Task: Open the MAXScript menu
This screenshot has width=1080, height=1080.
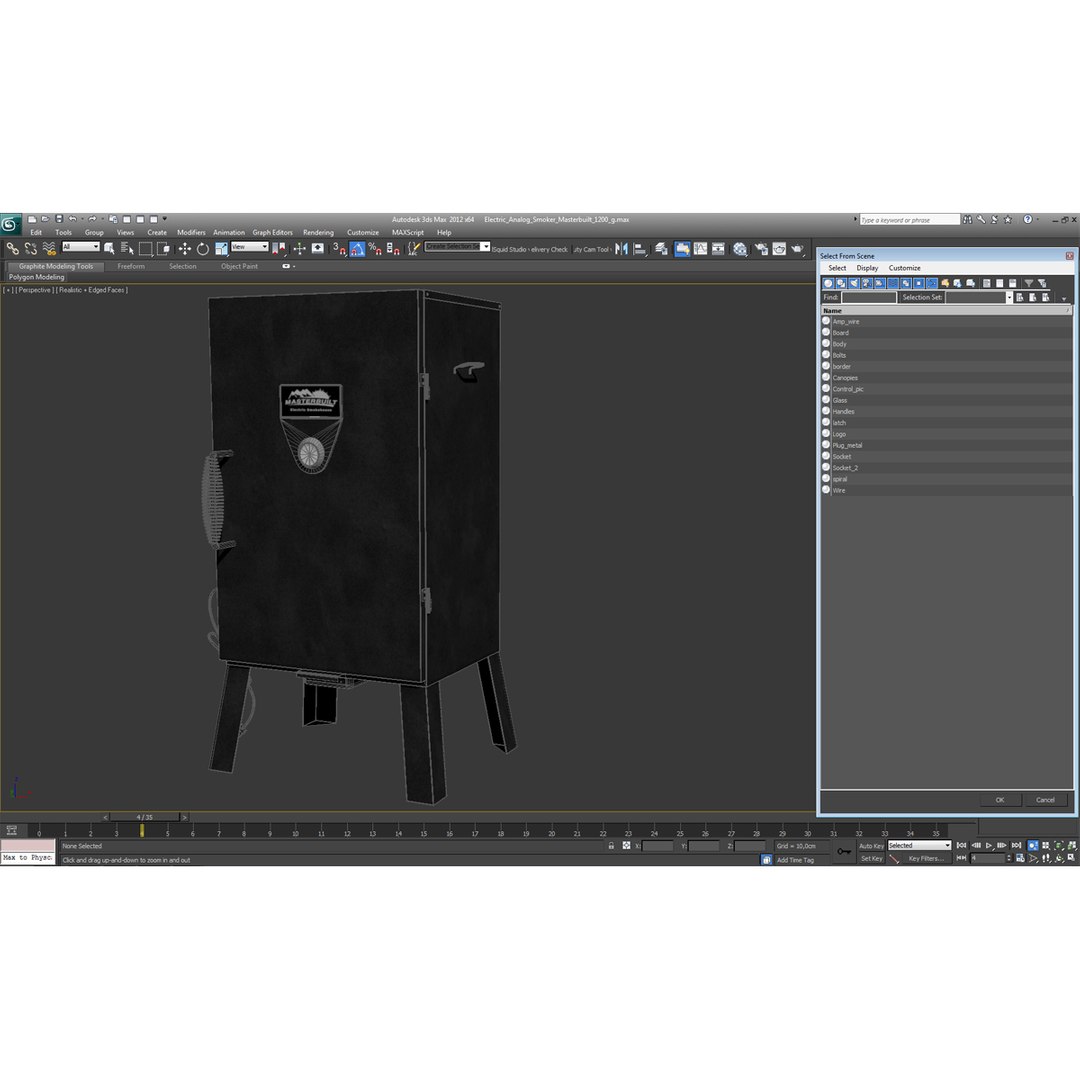Action: [408, 232]
